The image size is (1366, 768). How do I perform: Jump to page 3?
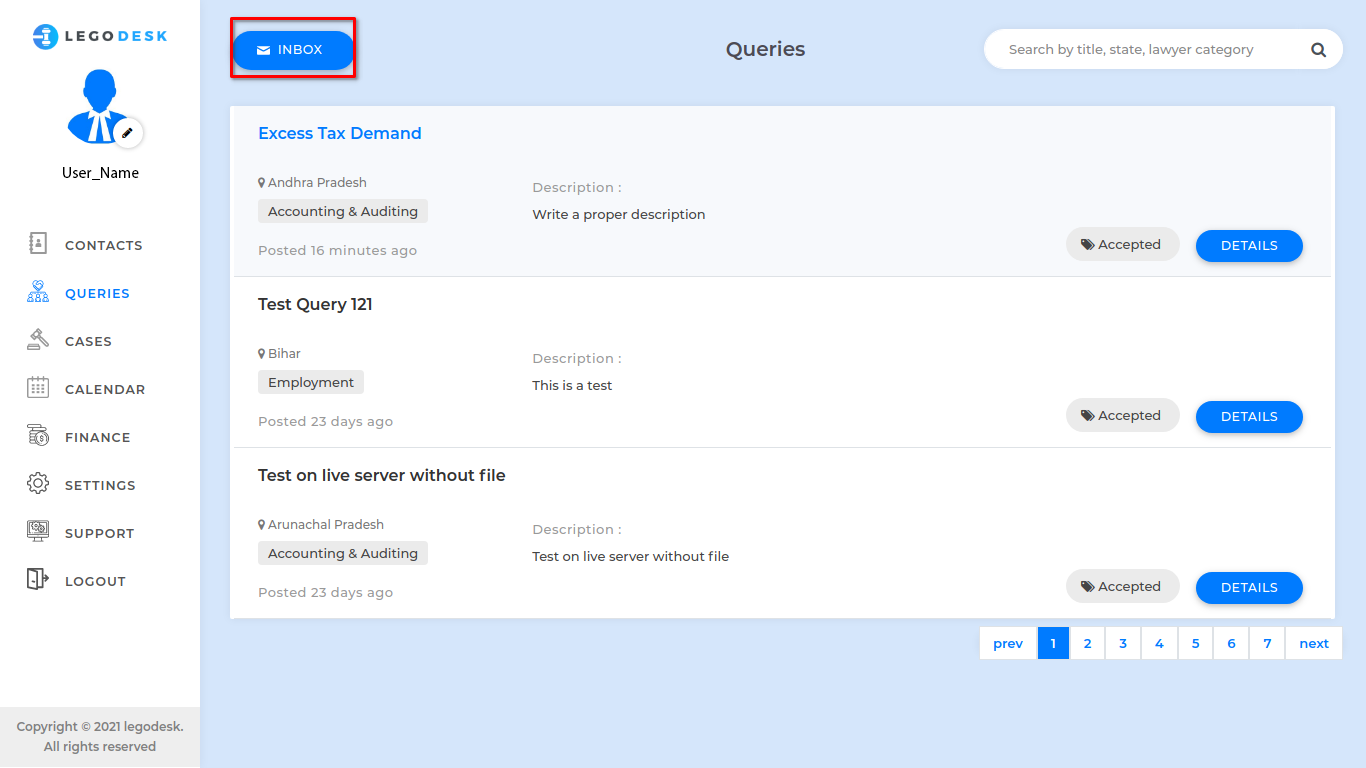pos(1123,643)
